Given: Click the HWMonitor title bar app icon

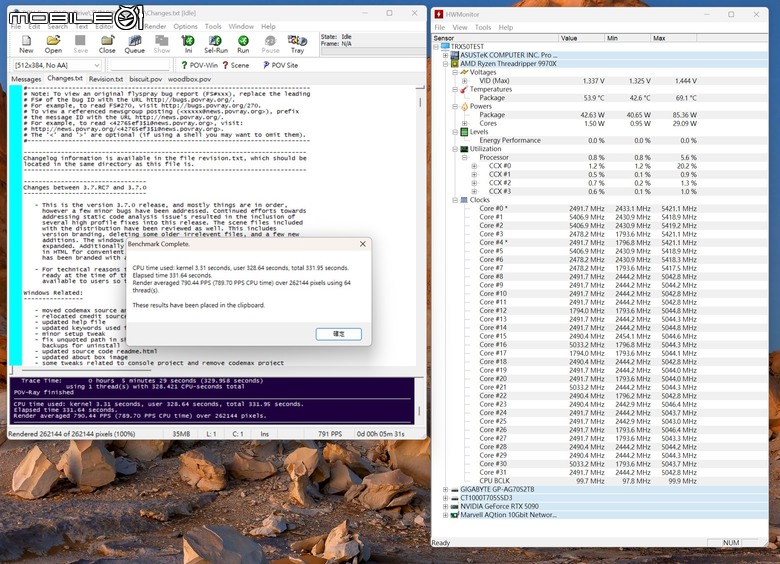Looking at the screenshot, I should [439, 14].
